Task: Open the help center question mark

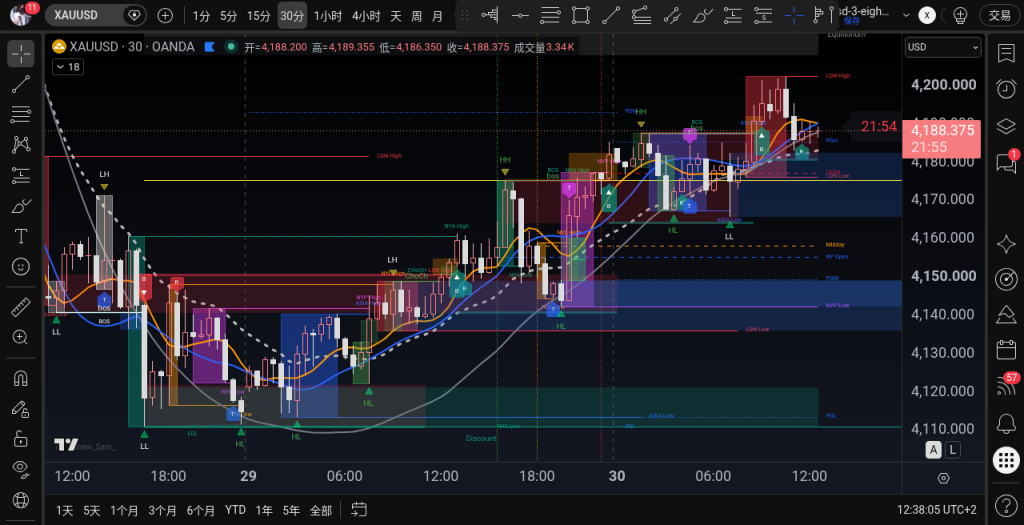Action: (1006, 505)
